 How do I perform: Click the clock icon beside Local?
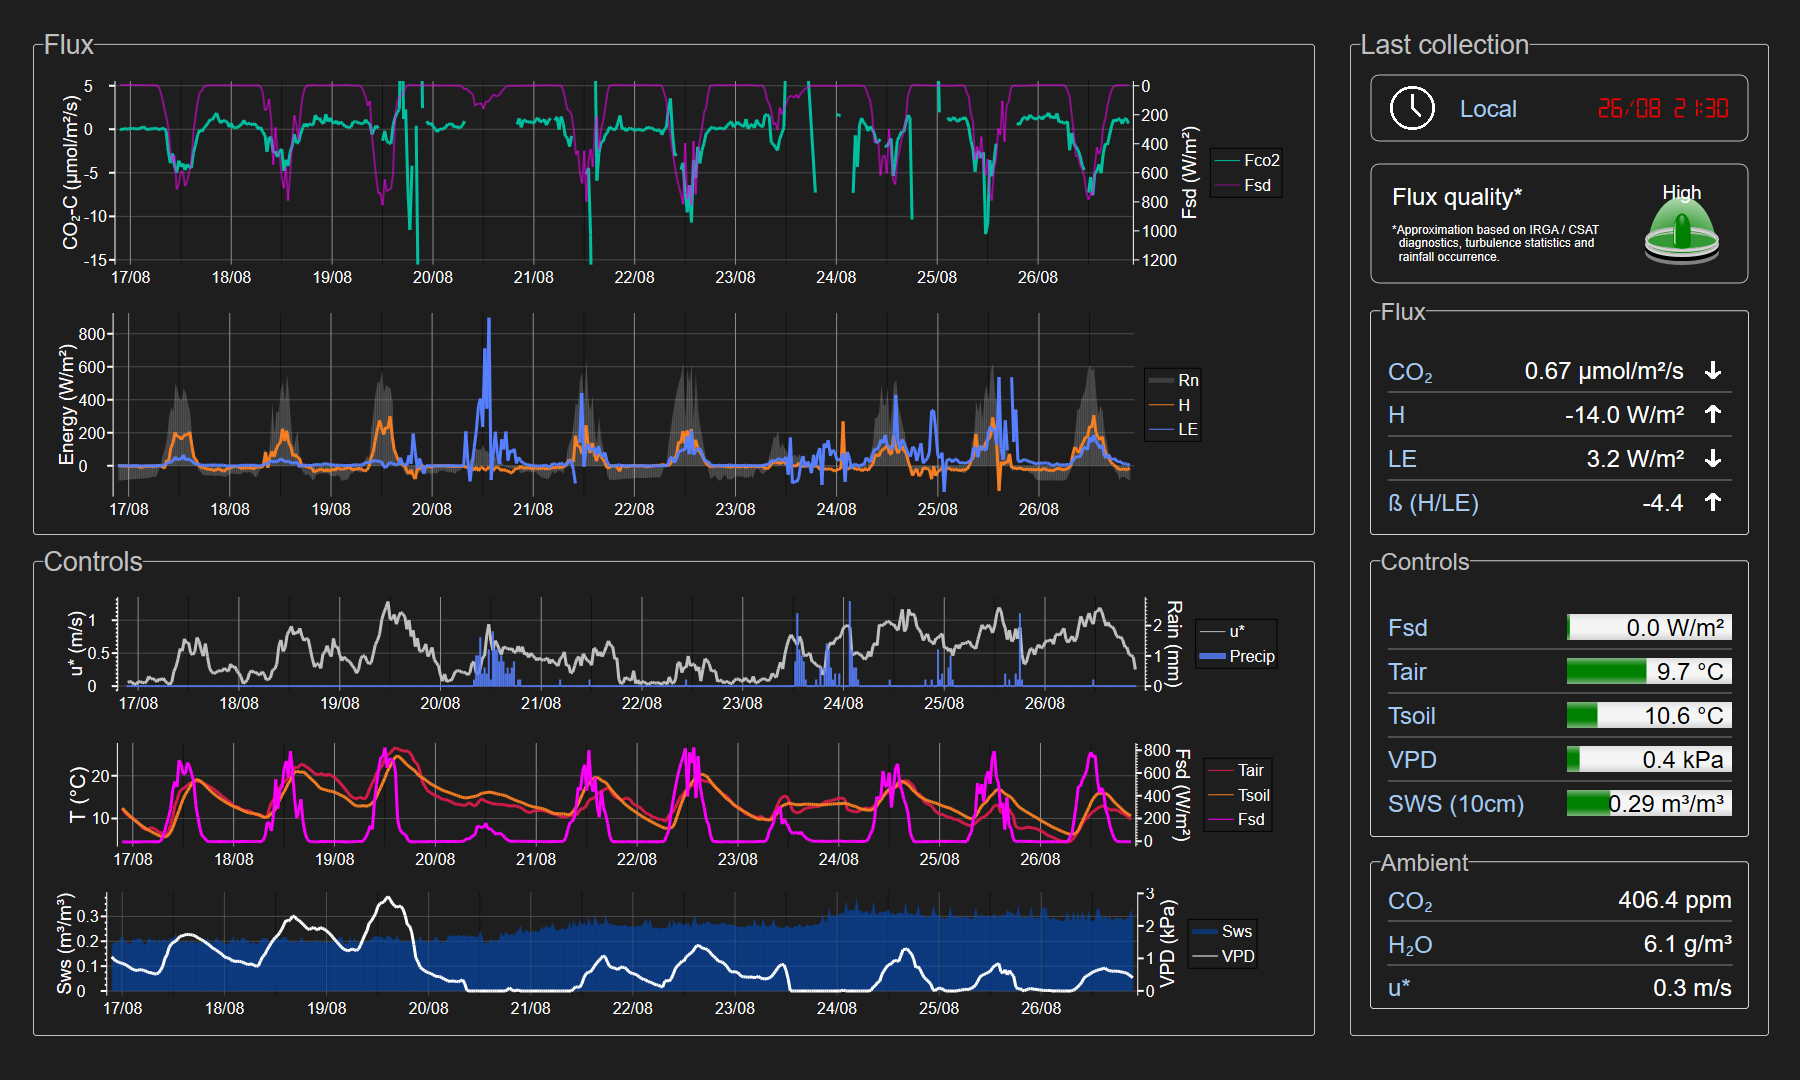click(x=1412, y=108)
